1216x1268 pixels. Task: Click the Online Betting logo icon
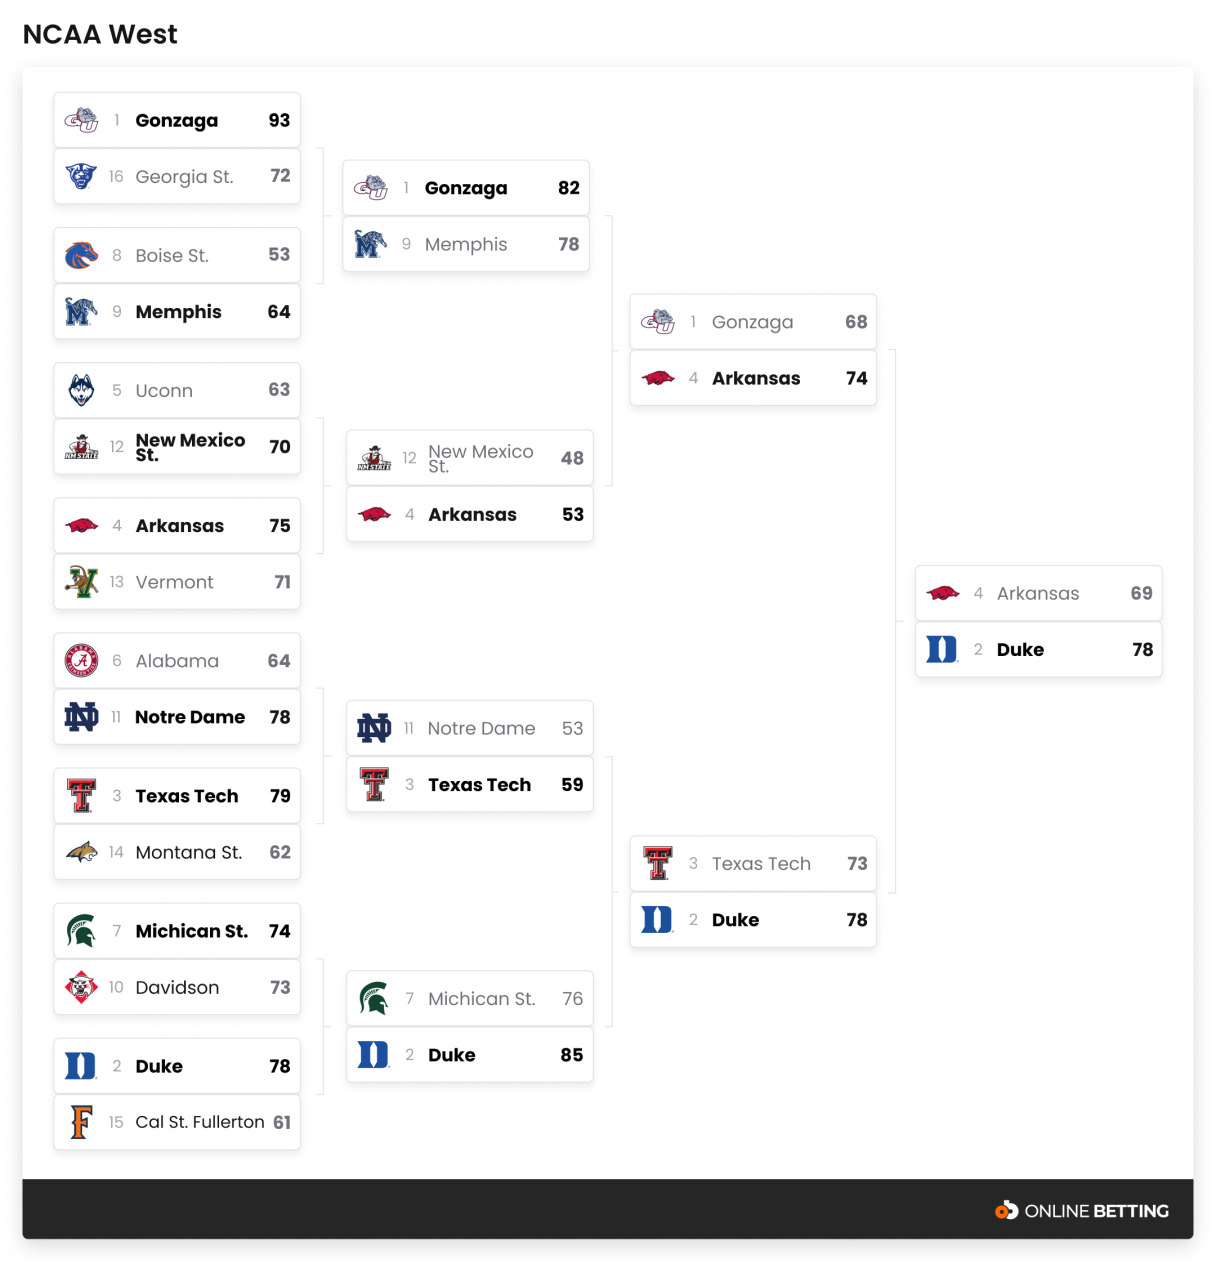pyautogui.click(x=1005, y=1211)
